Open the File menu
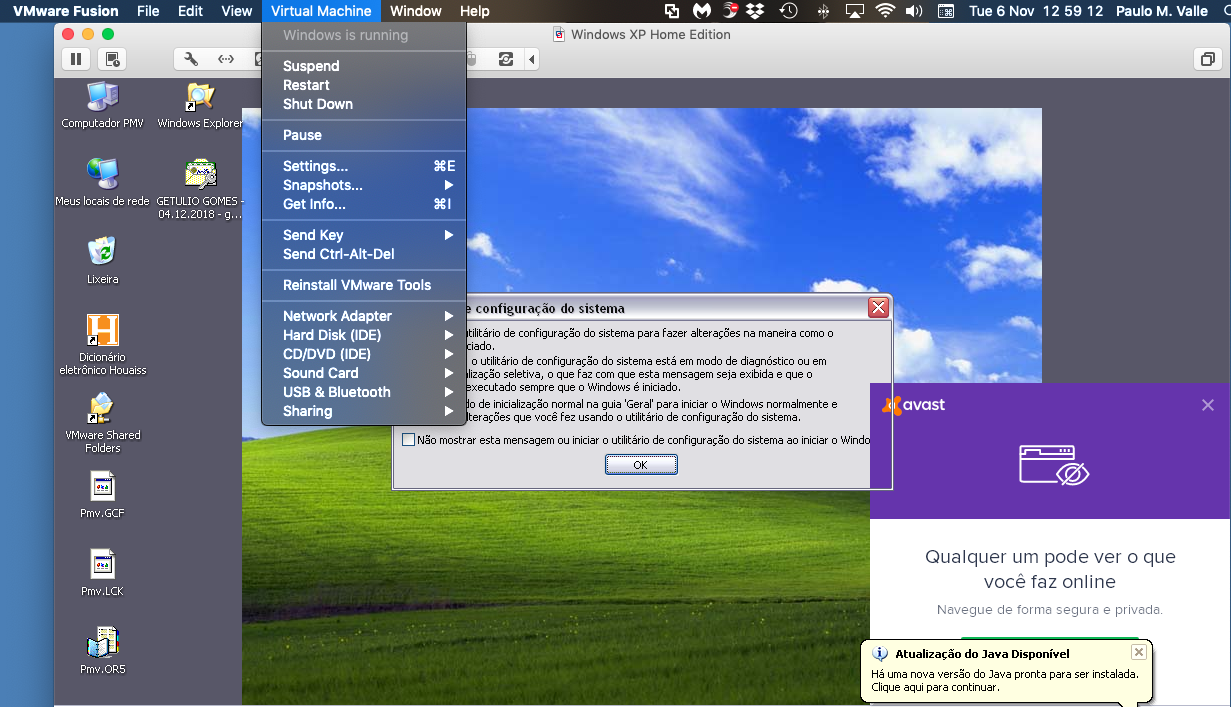Viewport: 1231px width, 707px height. point(148,11)
